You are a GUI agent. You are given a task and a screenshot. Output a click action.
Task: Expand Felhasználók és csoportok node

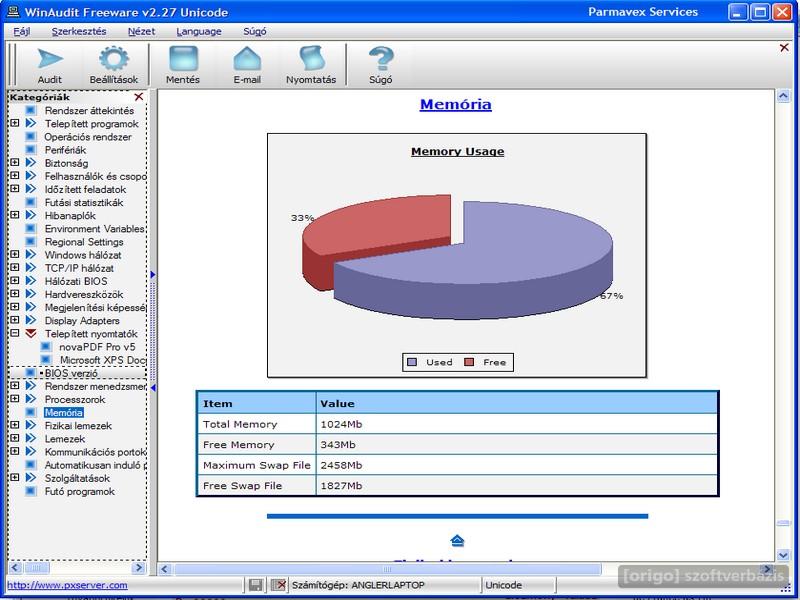tap(15, 176)
